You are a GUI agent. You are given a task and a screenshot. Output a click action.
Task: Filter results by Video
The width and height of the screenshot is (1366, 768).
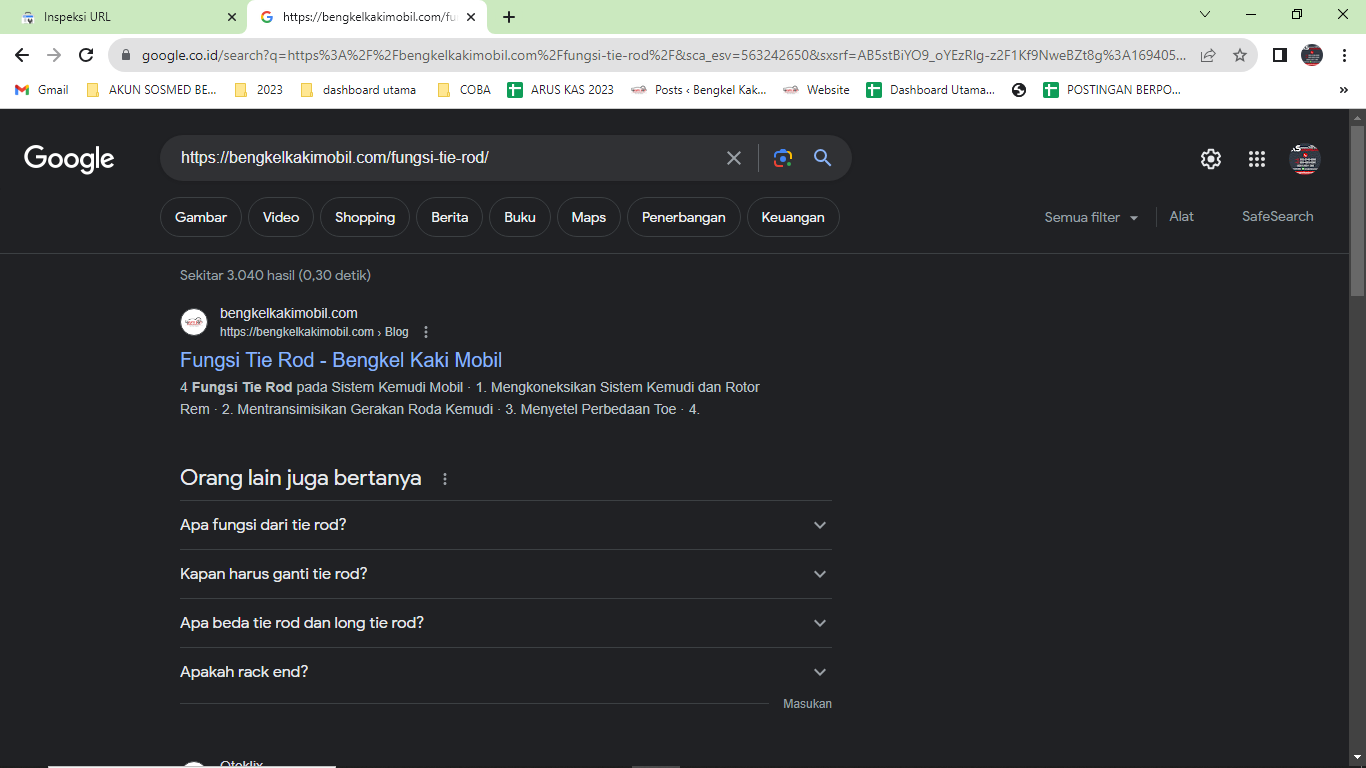coord(281,217)
